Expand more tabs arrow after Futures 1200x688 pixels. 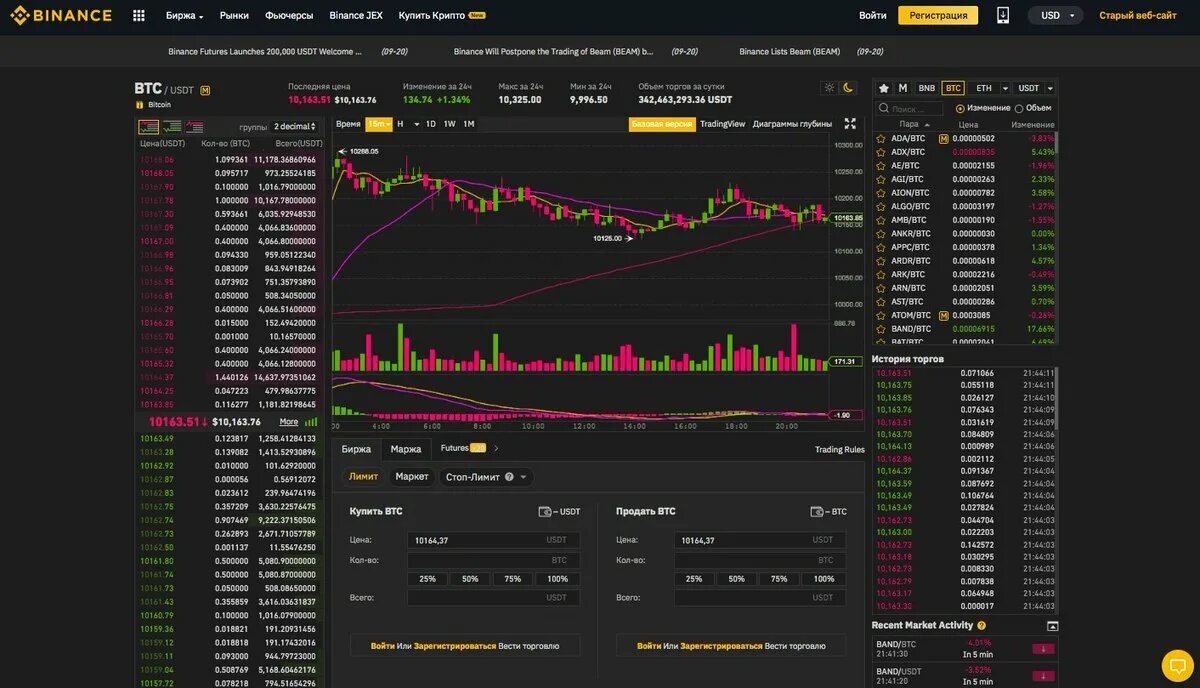point(496,448)
